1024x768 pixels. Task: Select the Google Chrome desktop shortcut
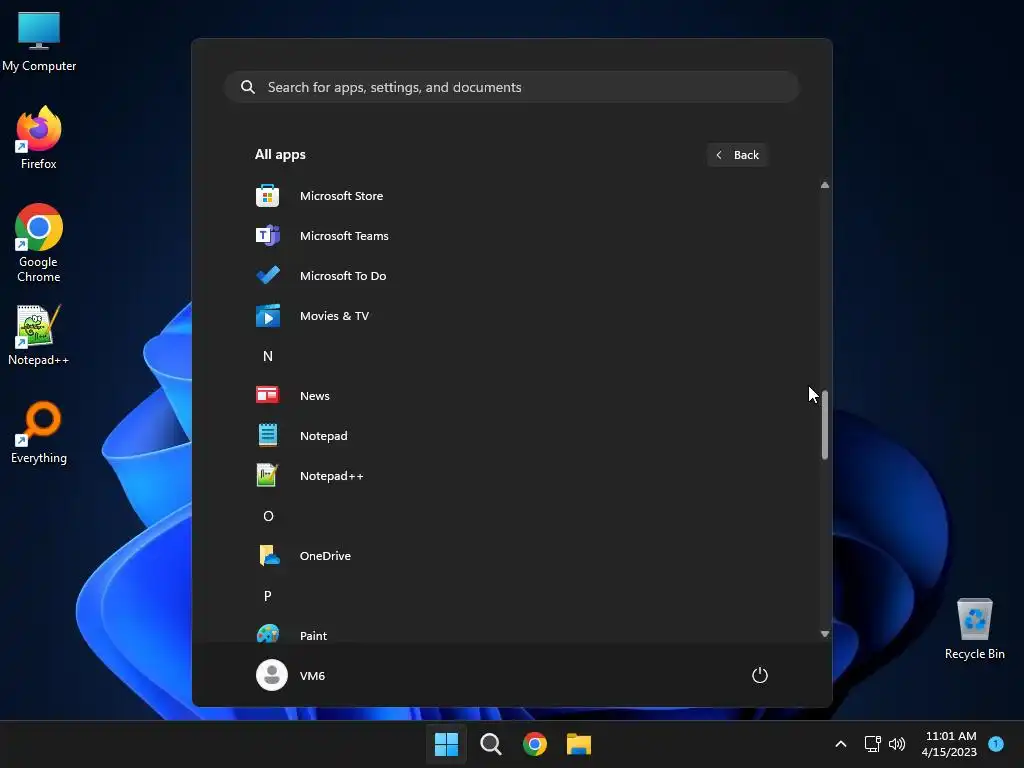pyautogui.click(x=39, y=243)
